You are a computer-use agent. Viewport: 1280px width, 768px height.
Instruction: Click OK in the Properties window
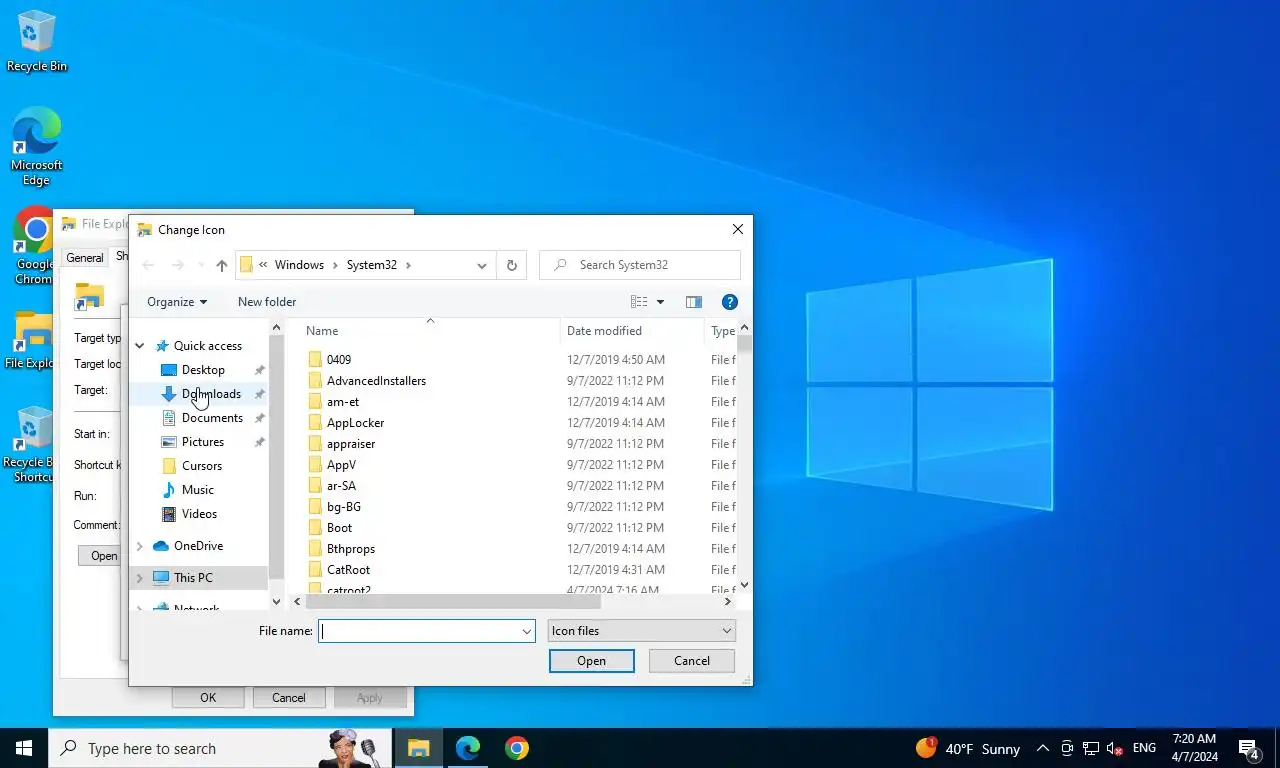coord(208,698)
